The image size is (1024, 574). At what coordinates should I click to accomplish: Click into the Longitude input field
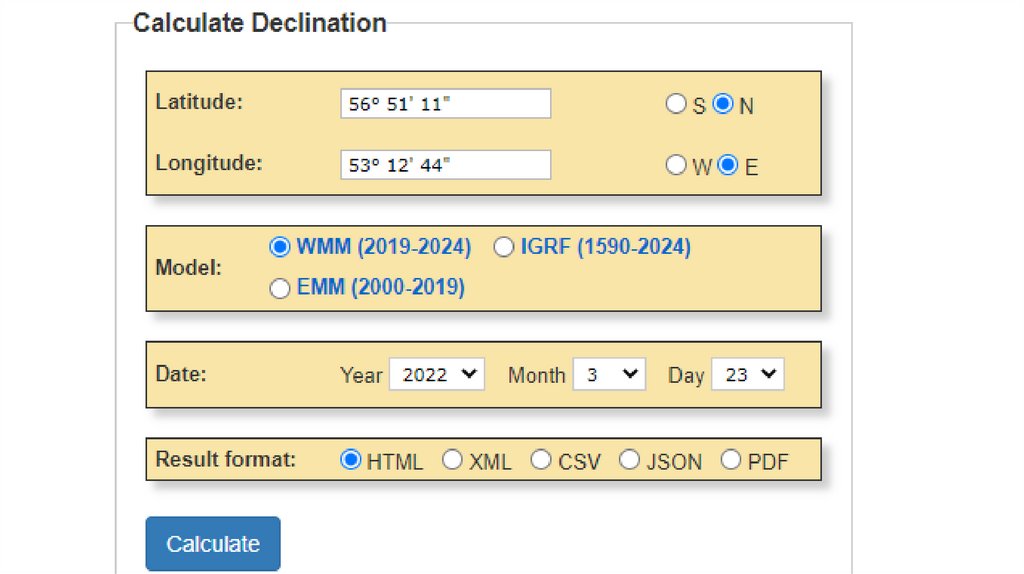(445, 165)
